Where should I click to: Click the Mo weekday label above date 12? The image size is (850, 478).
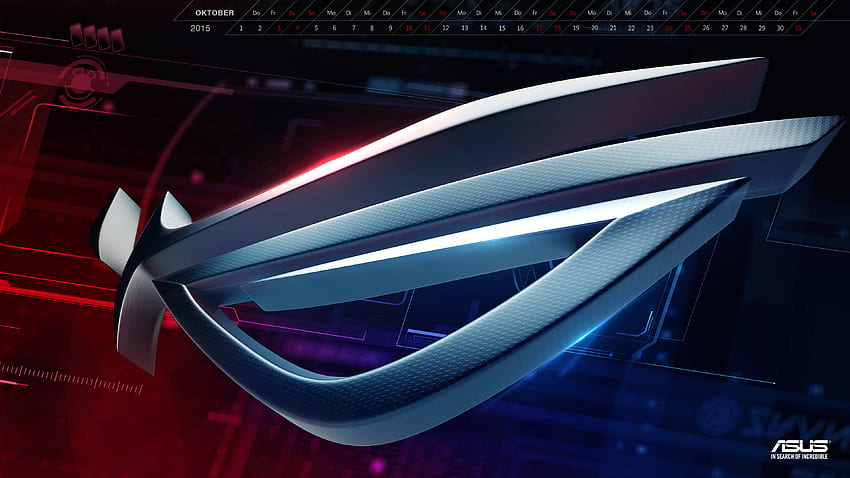(x=461, y=12)
